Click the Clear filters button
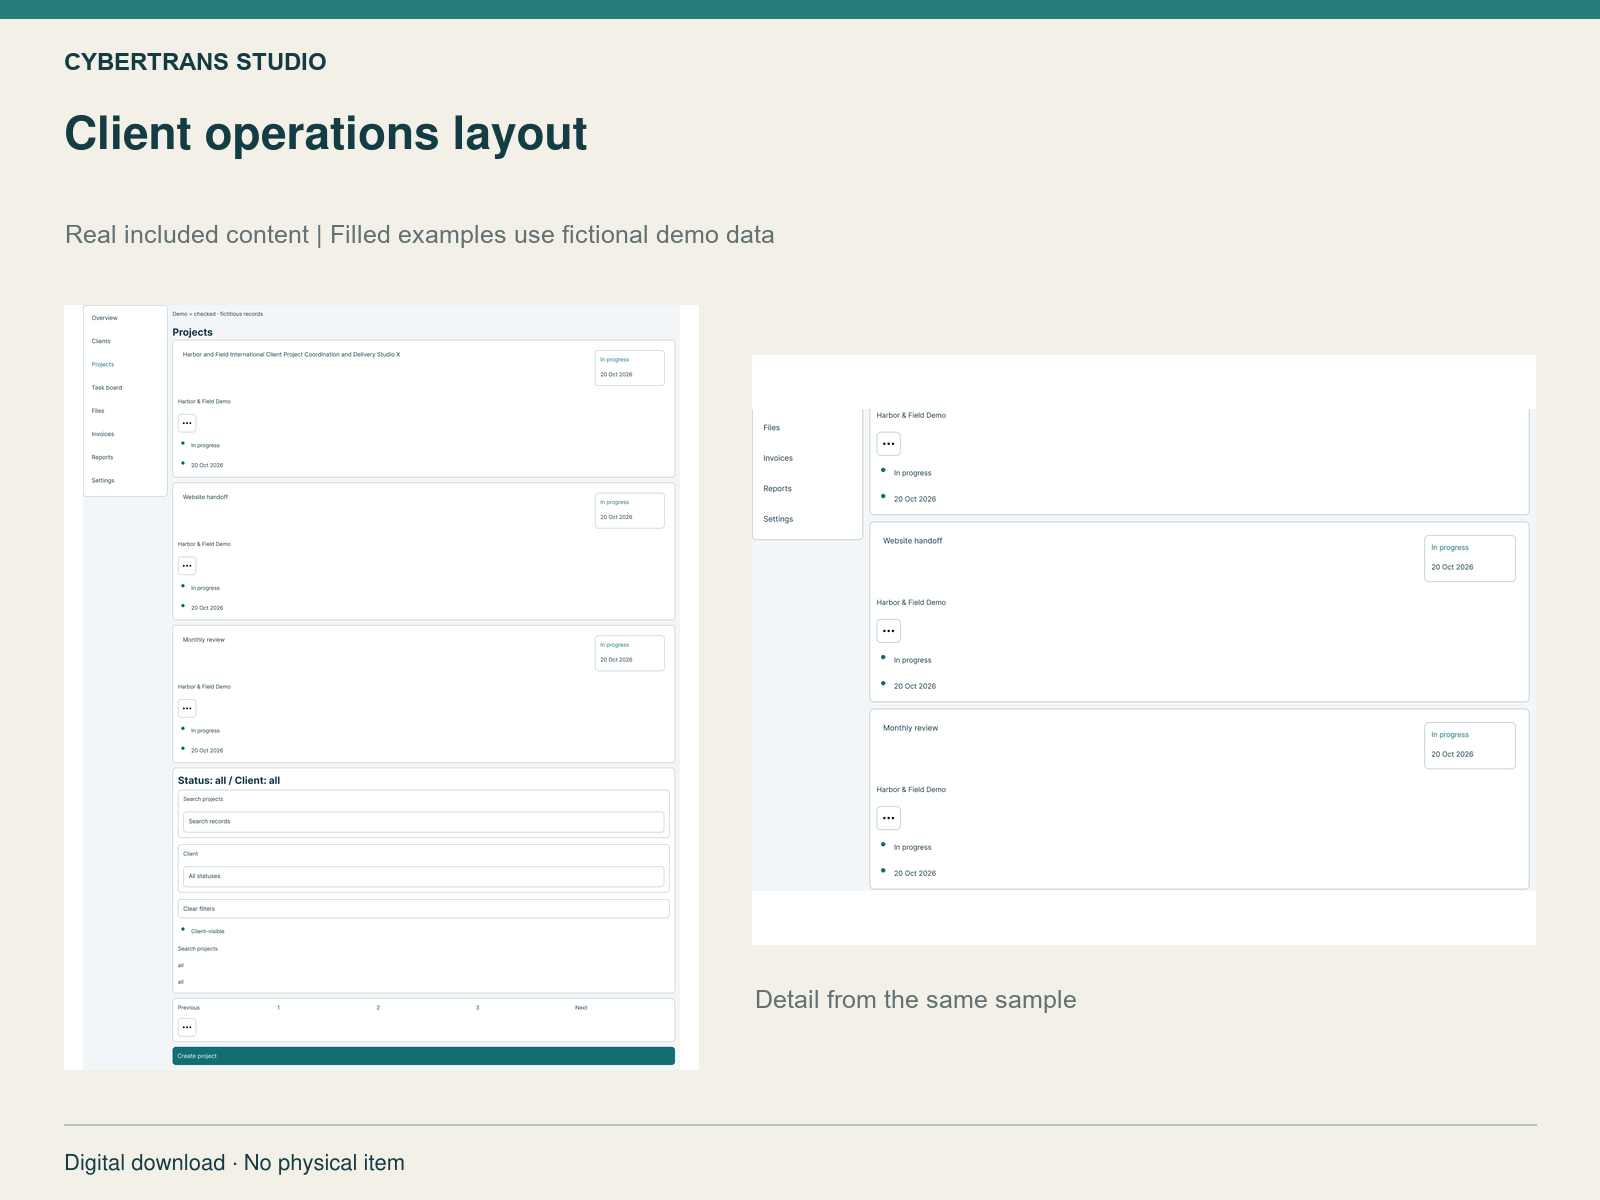 424,909
